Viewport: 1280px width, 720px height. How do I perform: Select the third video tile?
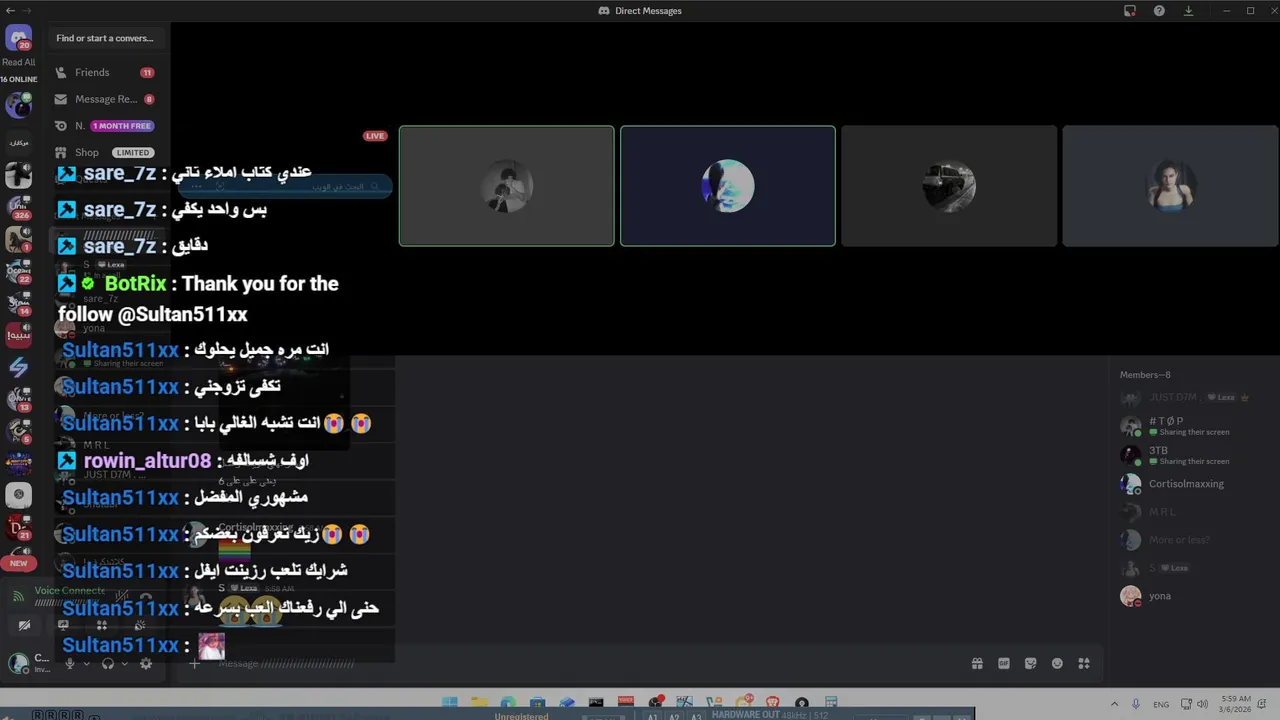[949, 186]
